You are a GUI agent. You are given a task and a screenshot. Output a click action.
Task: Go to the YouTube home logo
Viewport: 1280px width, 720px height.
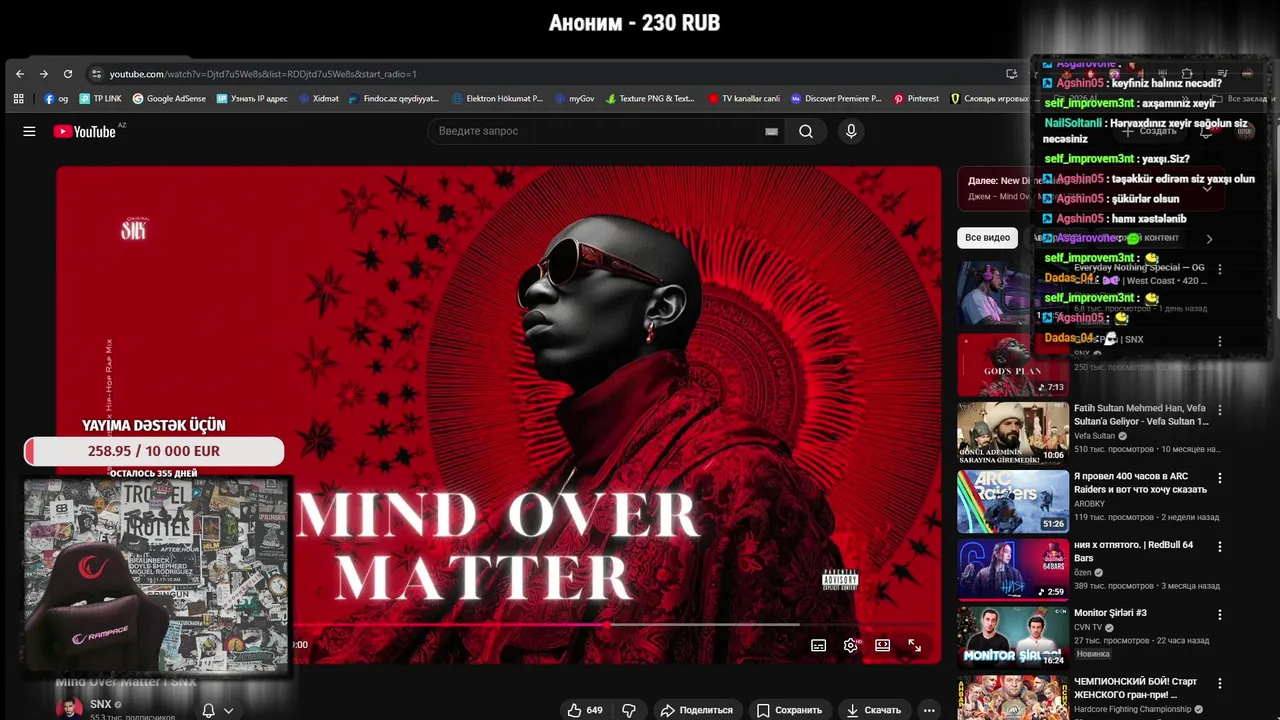(x=85, y=131)
